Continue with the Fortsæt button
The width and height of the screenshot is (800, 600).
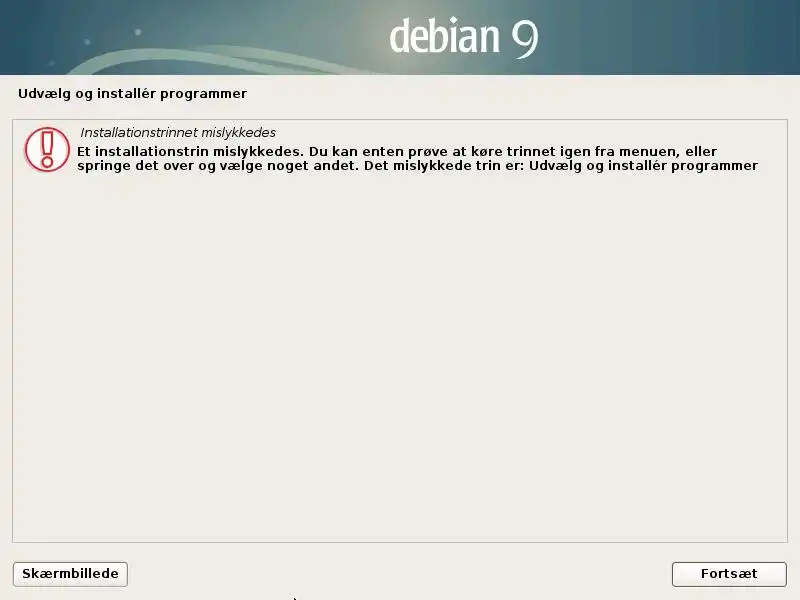729,574
